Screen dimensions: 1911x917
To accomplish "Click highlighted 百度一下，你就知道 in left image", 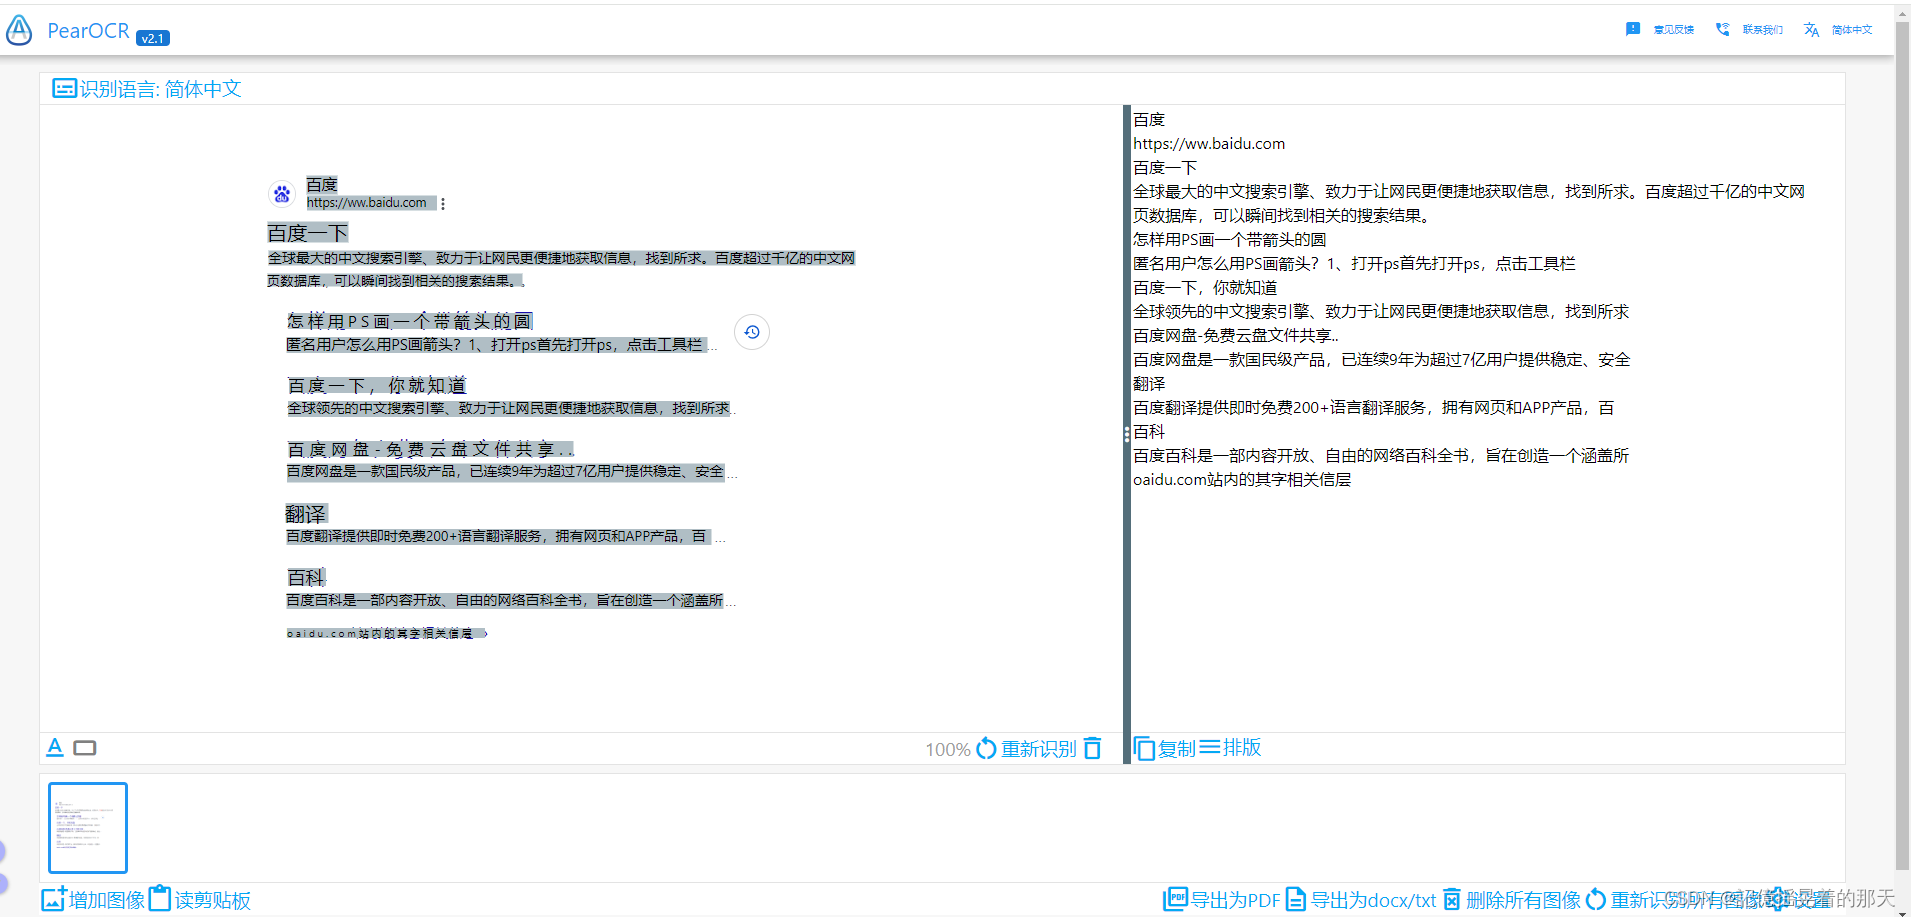I will [x=376, y=385].
